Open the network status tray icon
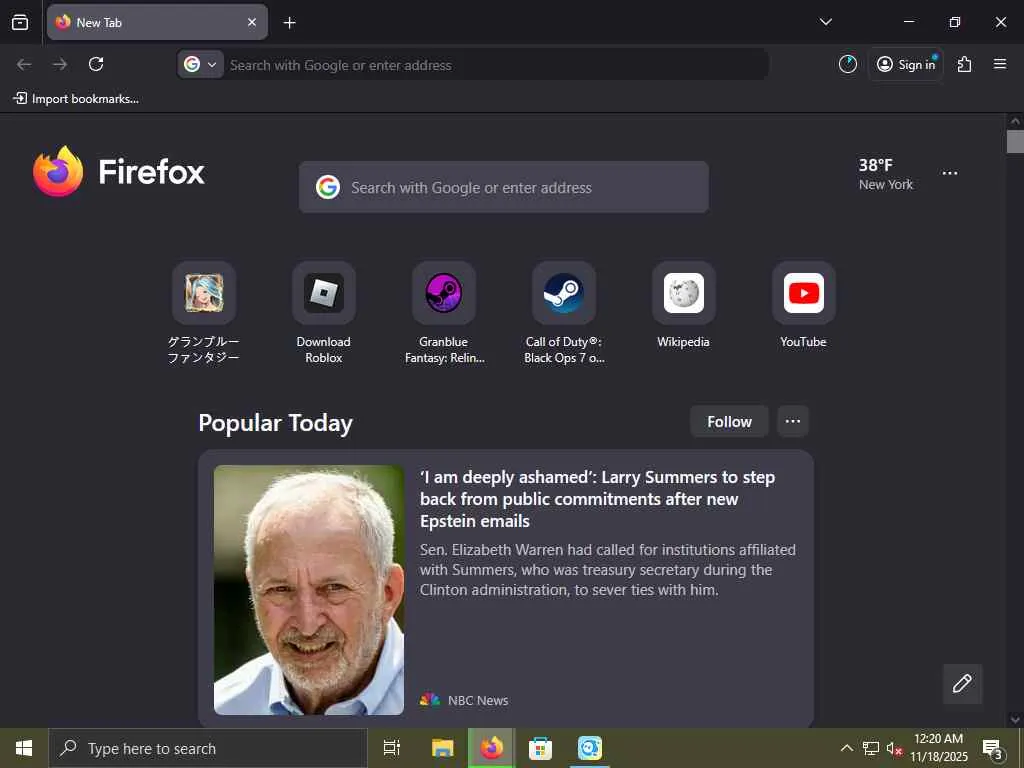The height and width of the screenshot is (768, 1024). (x=871, y=748)
